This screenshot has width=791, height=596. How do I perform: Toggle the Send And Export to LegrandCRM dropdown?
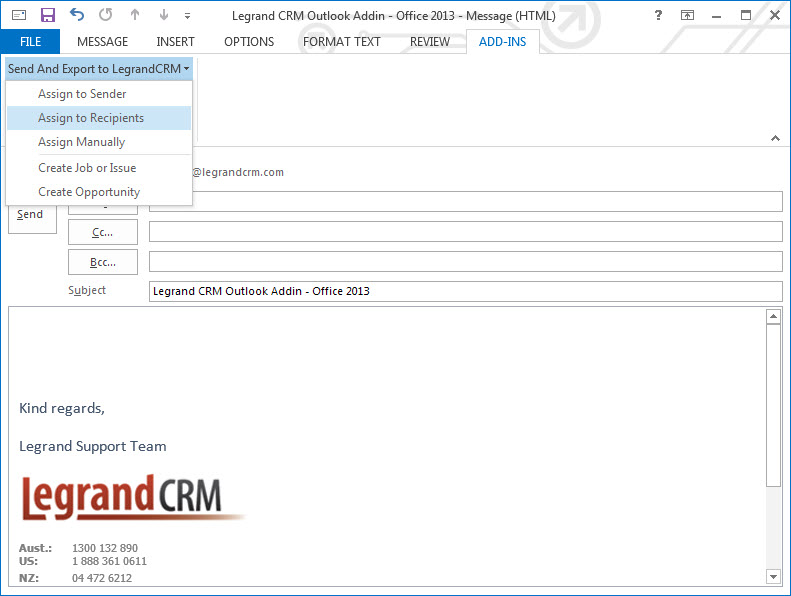[x=99, y=69]
